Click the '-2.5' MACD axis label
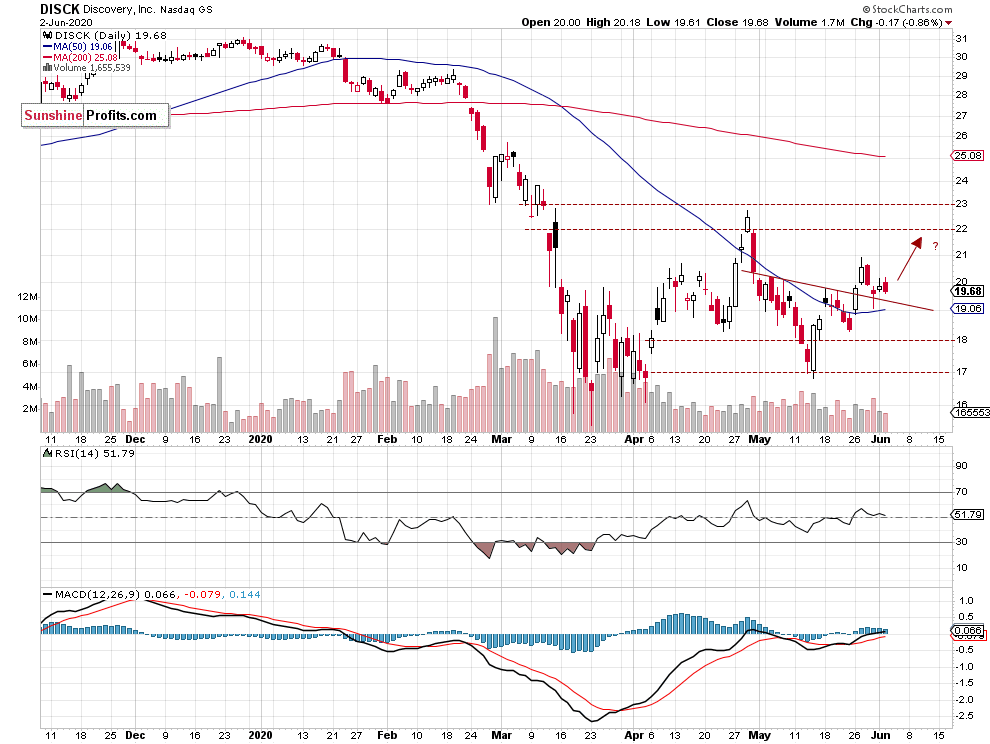 (965, 716)
